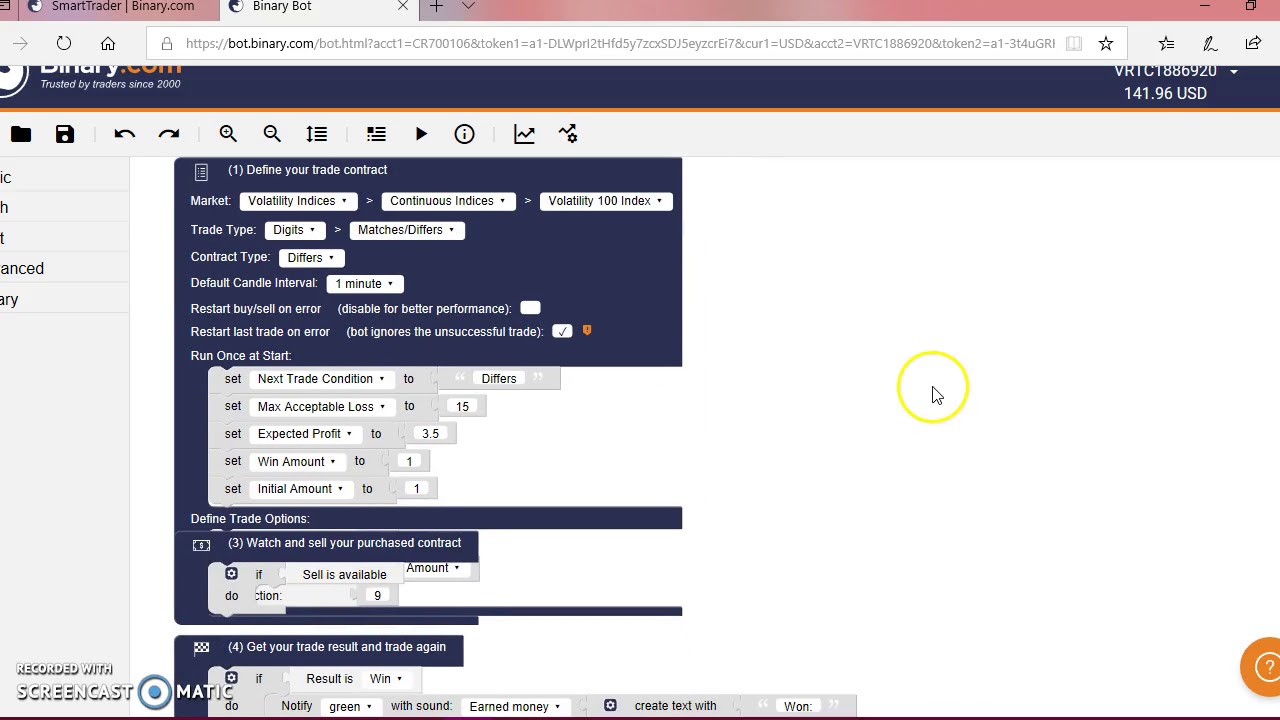Image resolution: width=1280 pixels, height=720 pixels.
Task: Click the trade contract block document icon
Action: [201, 172]
